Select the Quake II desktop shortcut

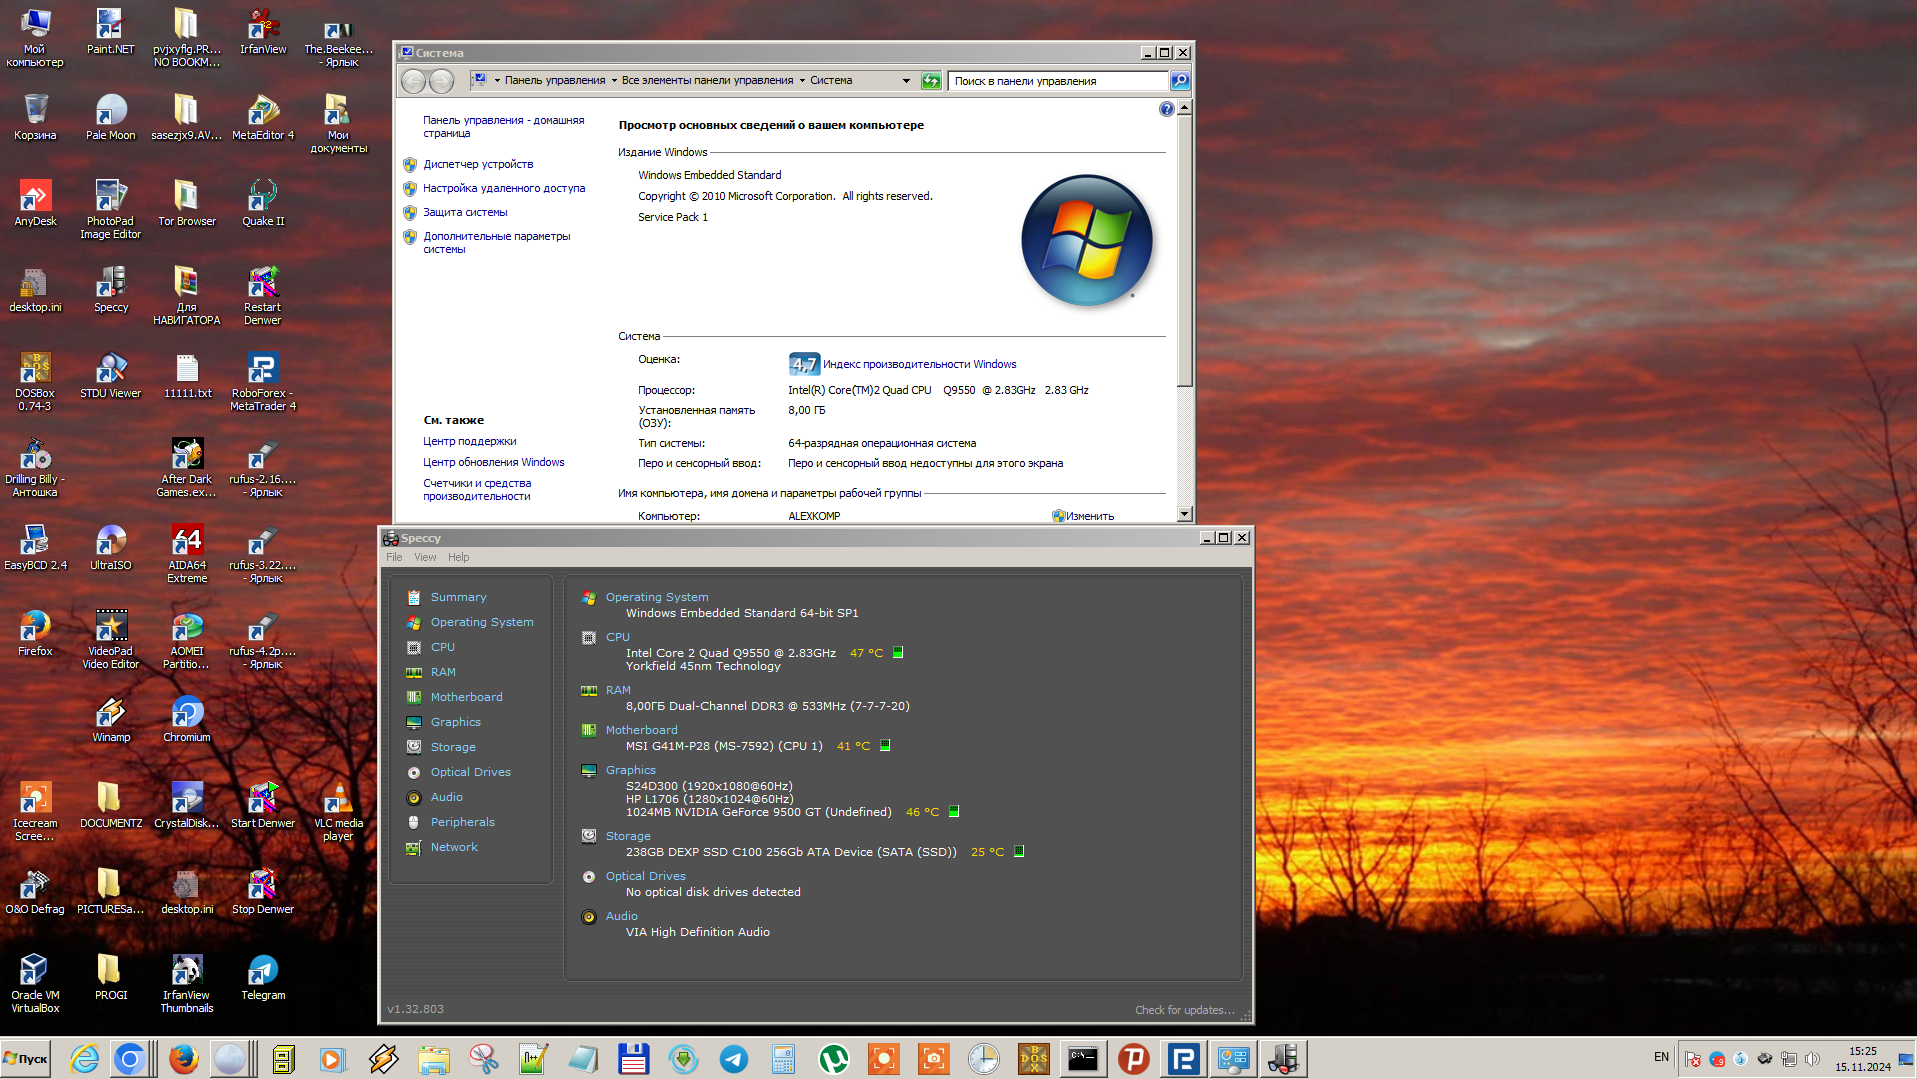point(263,204)
